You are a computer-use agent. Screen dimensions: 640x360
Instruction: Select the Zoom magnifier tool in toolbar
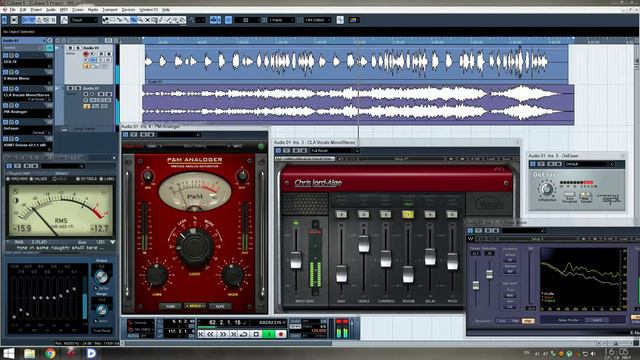[140, 20]
